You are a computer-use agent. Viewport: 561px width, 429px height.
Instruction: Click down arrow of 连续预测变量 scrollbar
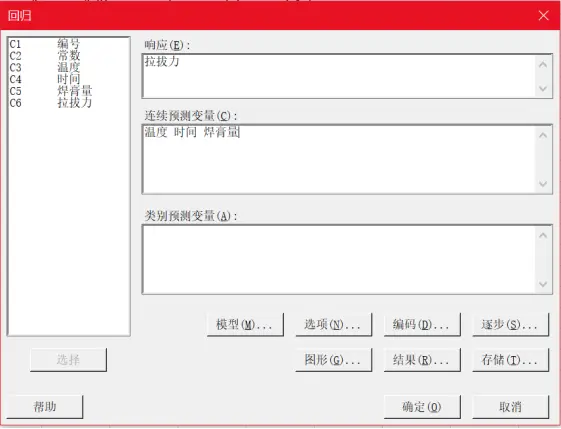[x=543, y=184]
